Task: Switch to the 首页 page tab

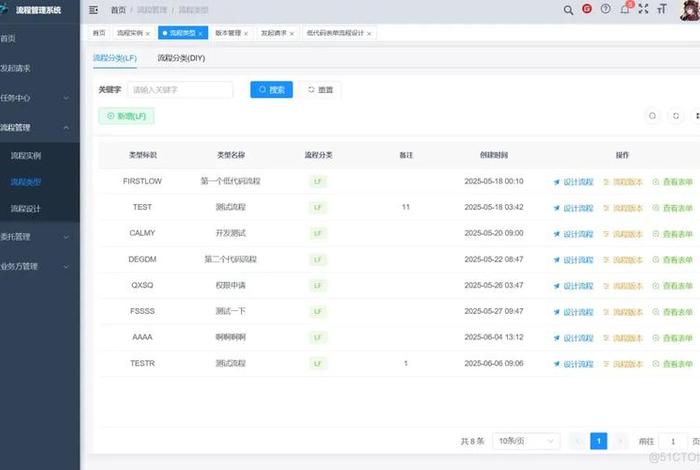Action: 99,33
